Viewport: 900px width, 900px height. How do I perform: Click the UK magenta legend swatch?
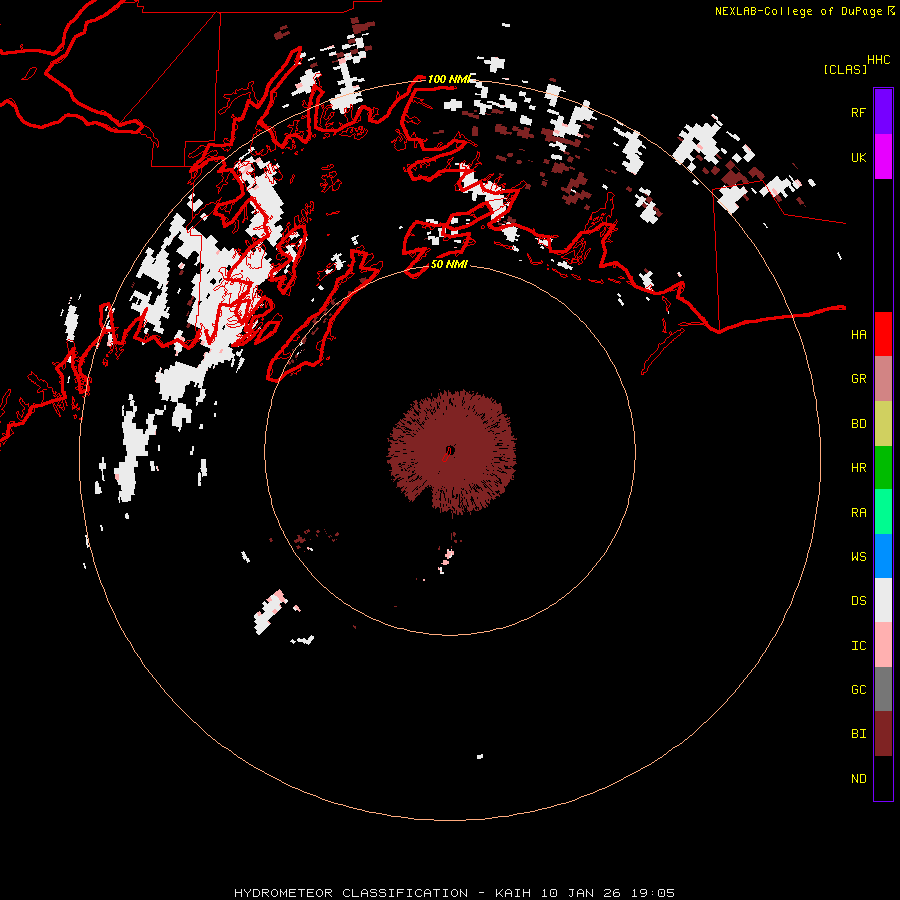(883, 157)
